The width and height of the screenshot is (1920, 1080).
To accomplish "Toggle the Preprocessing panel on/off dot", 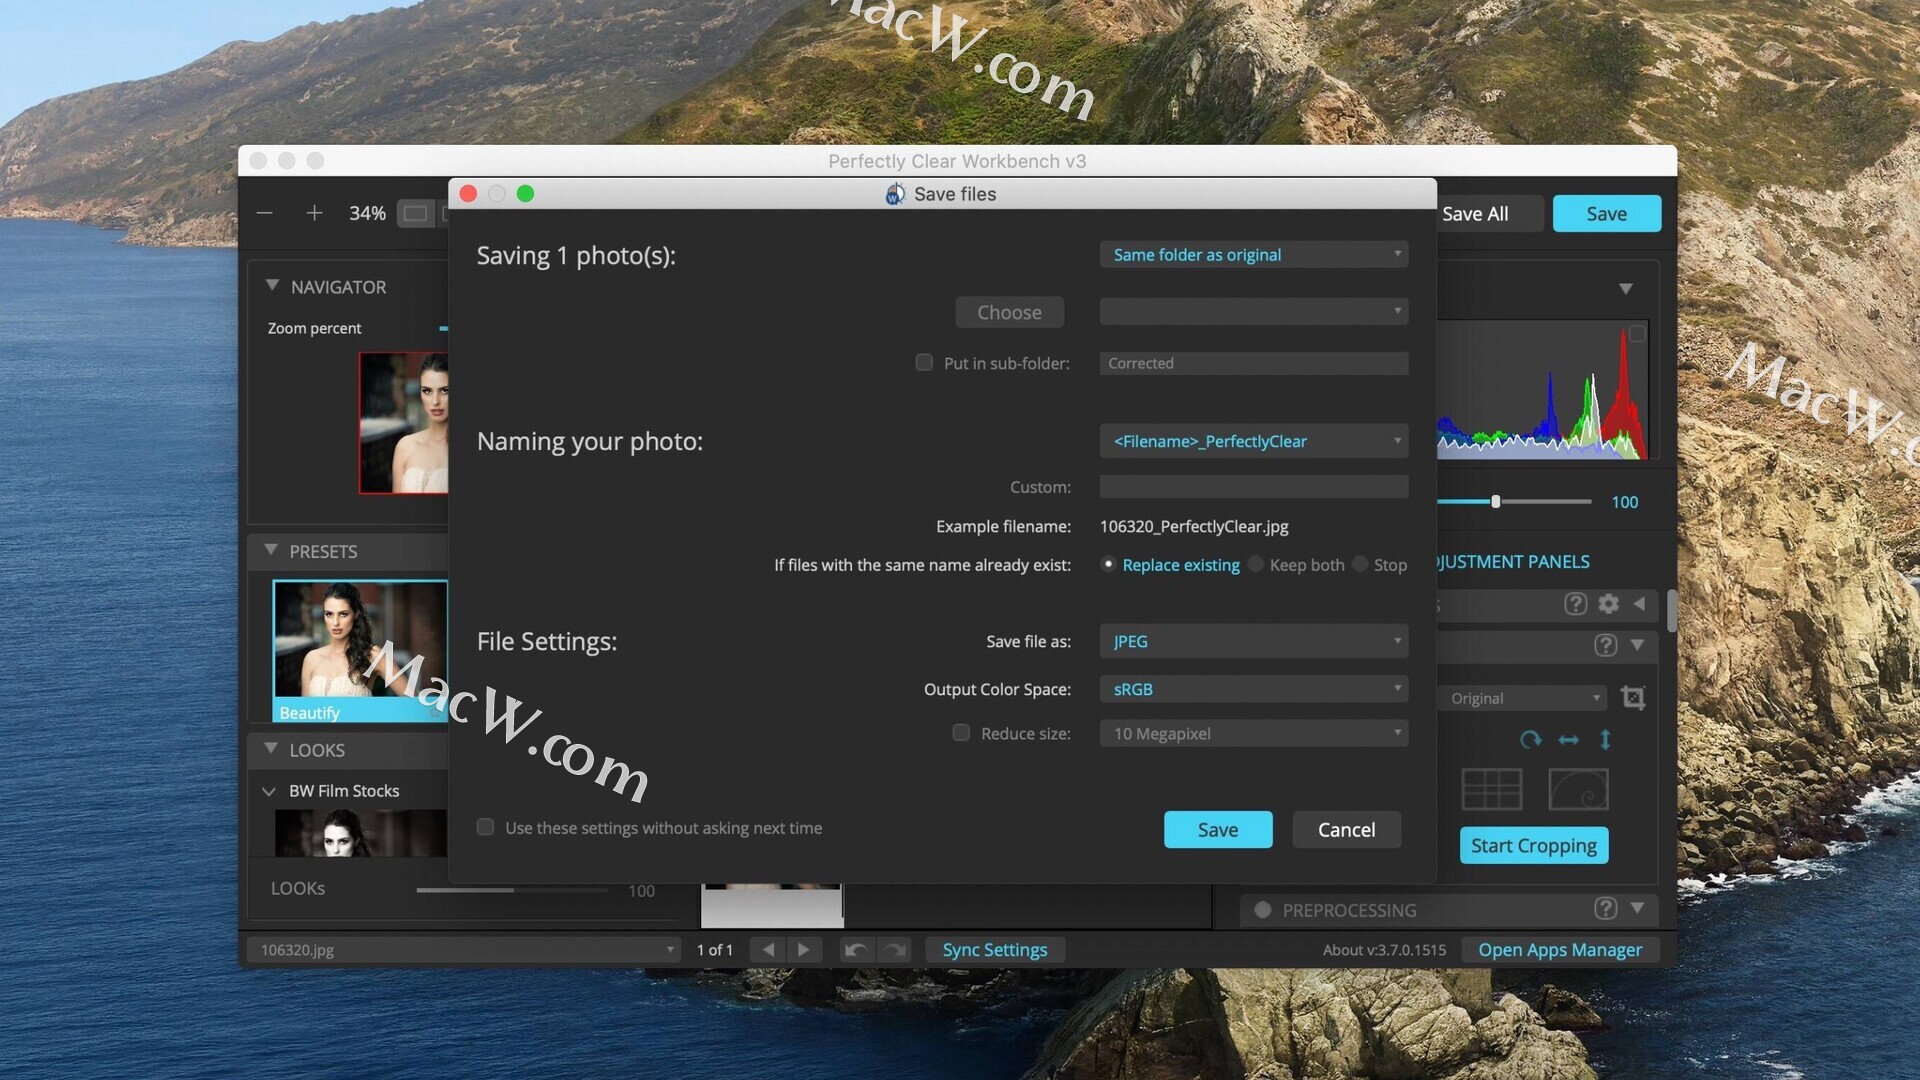I will 1262,910.
